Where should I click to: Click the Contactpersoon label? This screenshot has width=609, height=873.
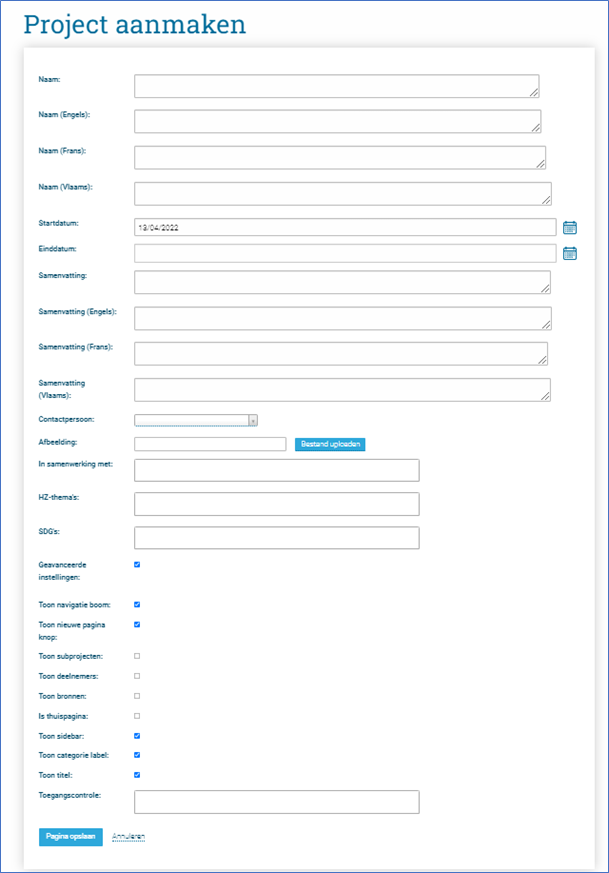(66, 419)
